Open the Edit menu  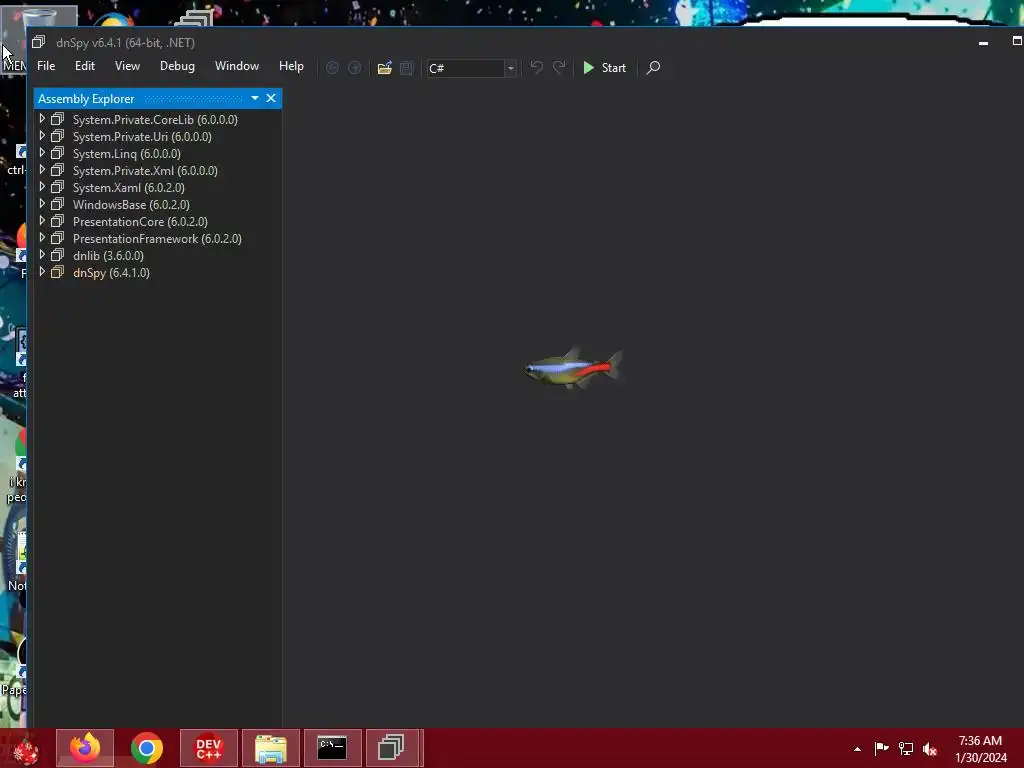click(x=84, y=66)
